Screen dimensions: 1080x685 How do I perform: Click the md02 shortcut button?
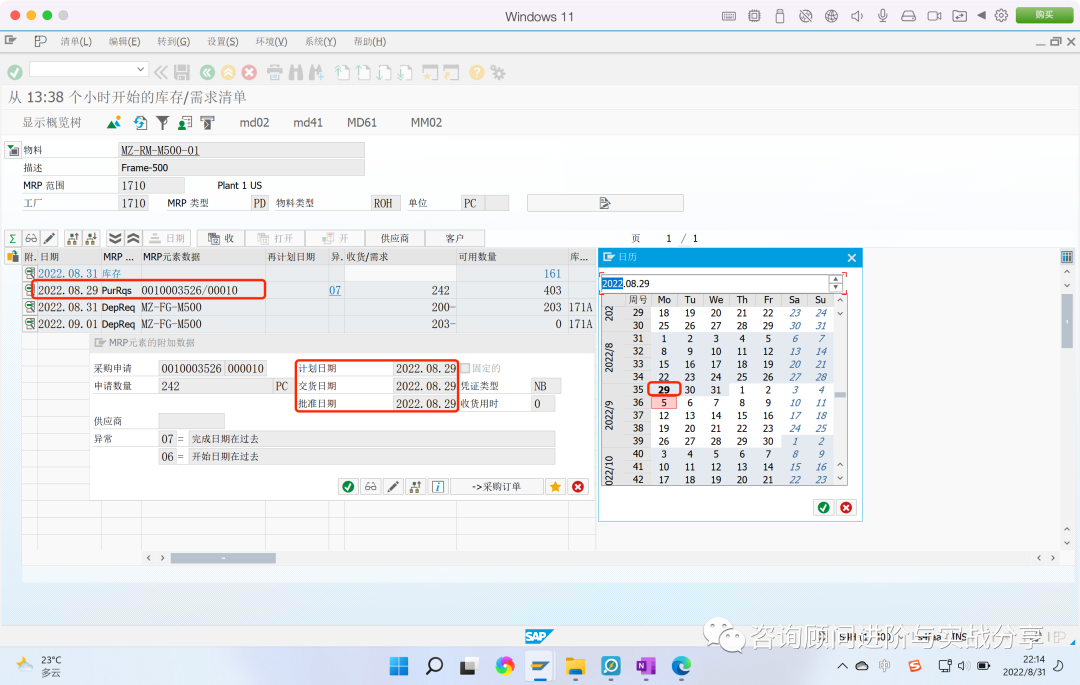(x=254, y=123)
